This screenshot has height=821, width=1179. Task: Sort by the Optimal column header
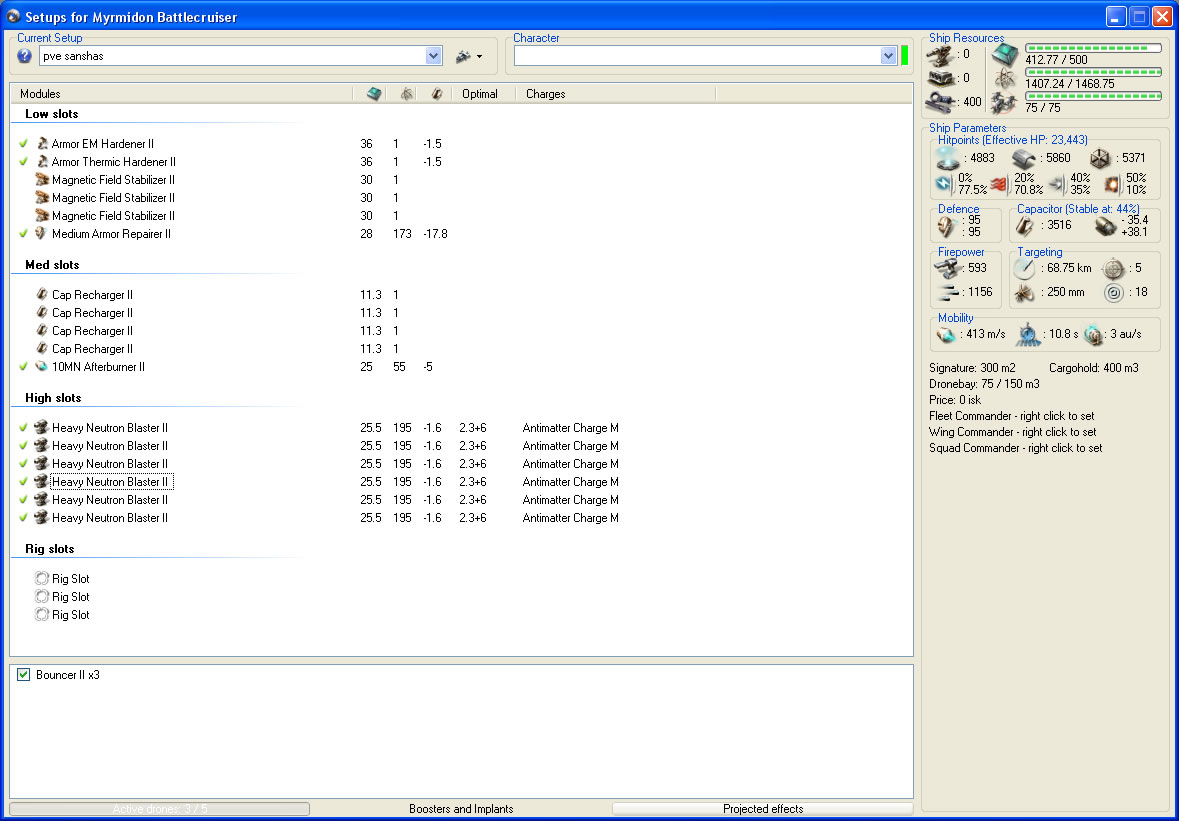[480, 94]
